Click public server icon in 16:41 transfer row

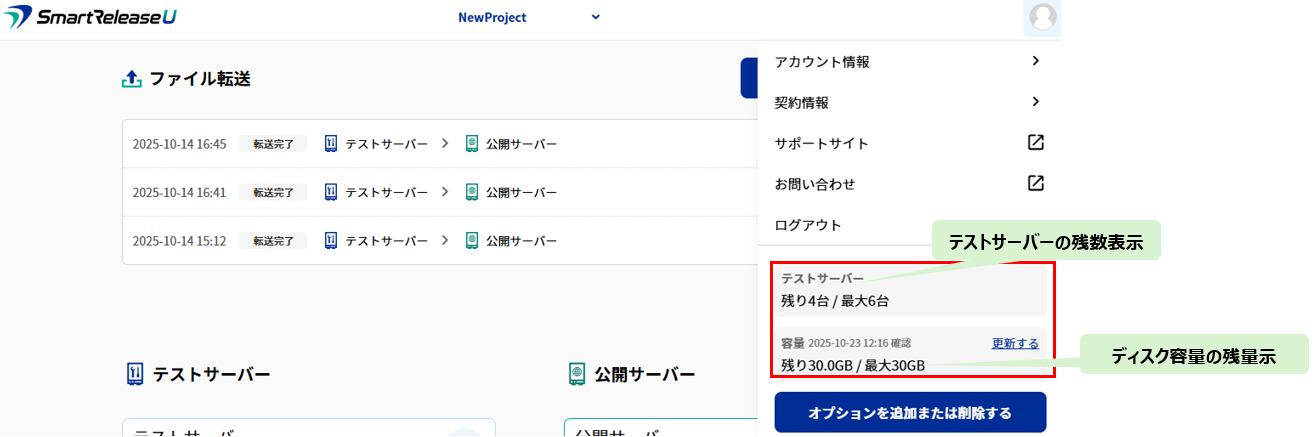472,192
